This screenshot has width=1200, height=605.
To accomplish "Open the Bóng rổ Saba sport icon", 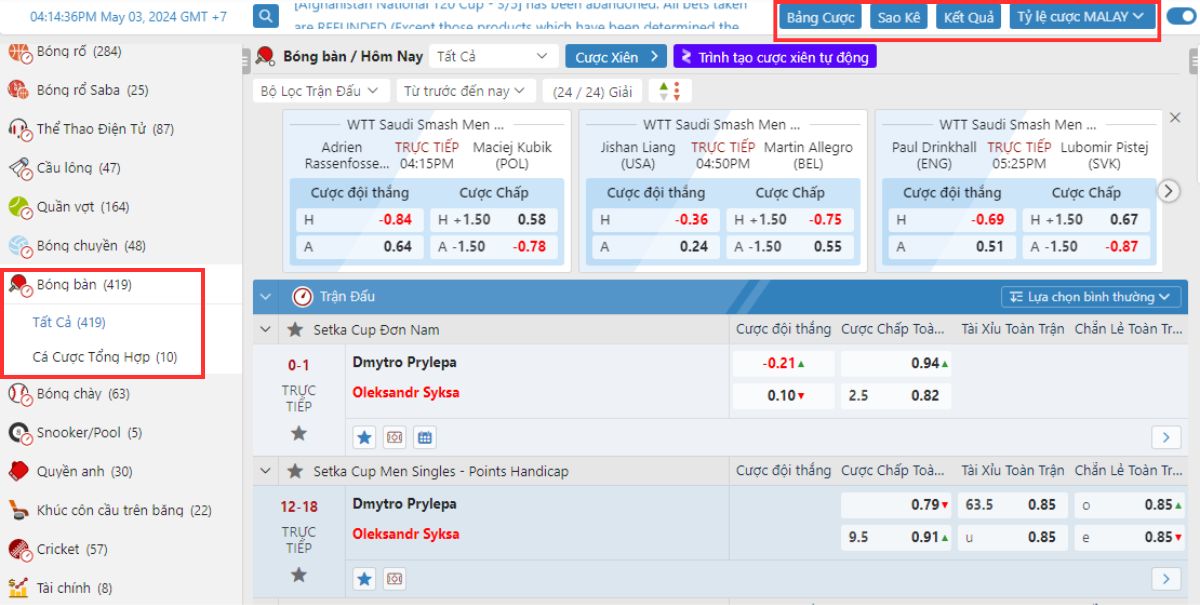I will 19,90.
